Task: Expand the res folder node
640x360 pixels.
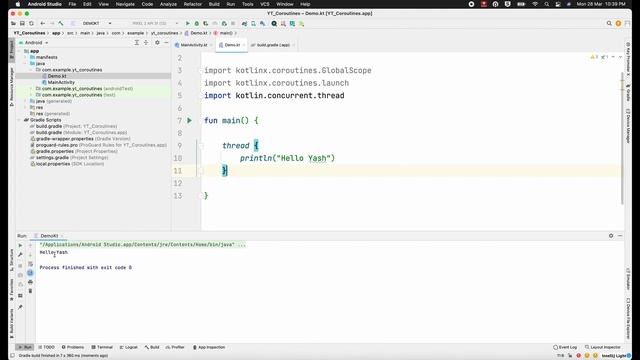Action: tap(25, 107)
